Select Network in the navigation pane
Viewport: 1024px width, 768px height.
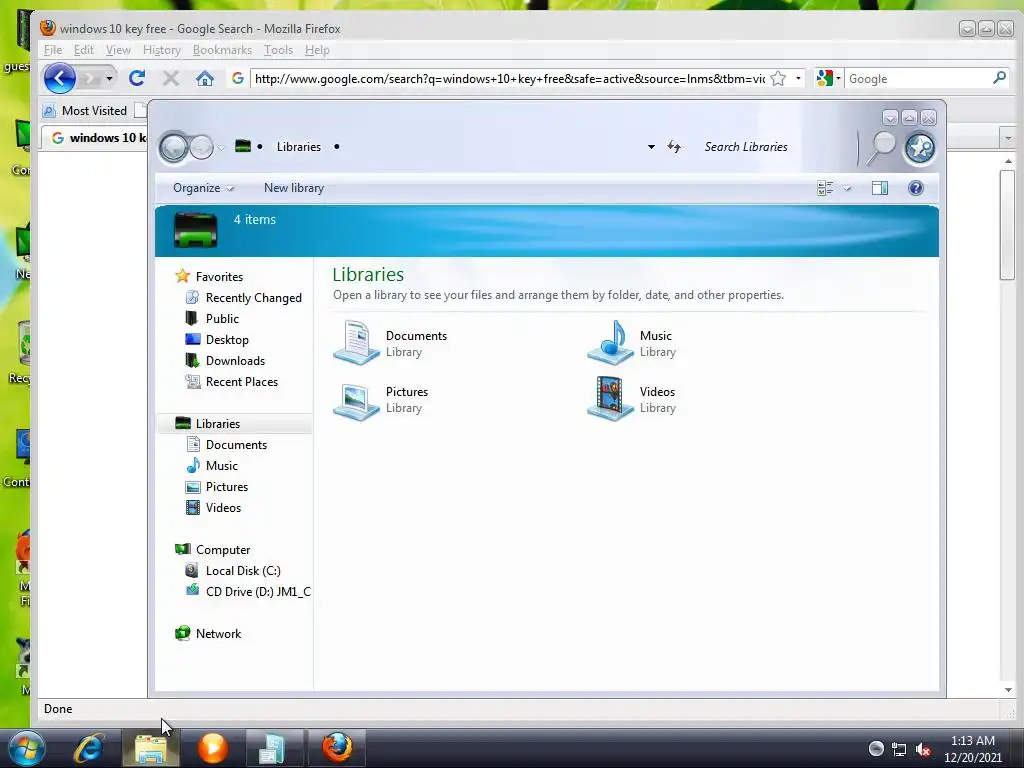(218, 633)
